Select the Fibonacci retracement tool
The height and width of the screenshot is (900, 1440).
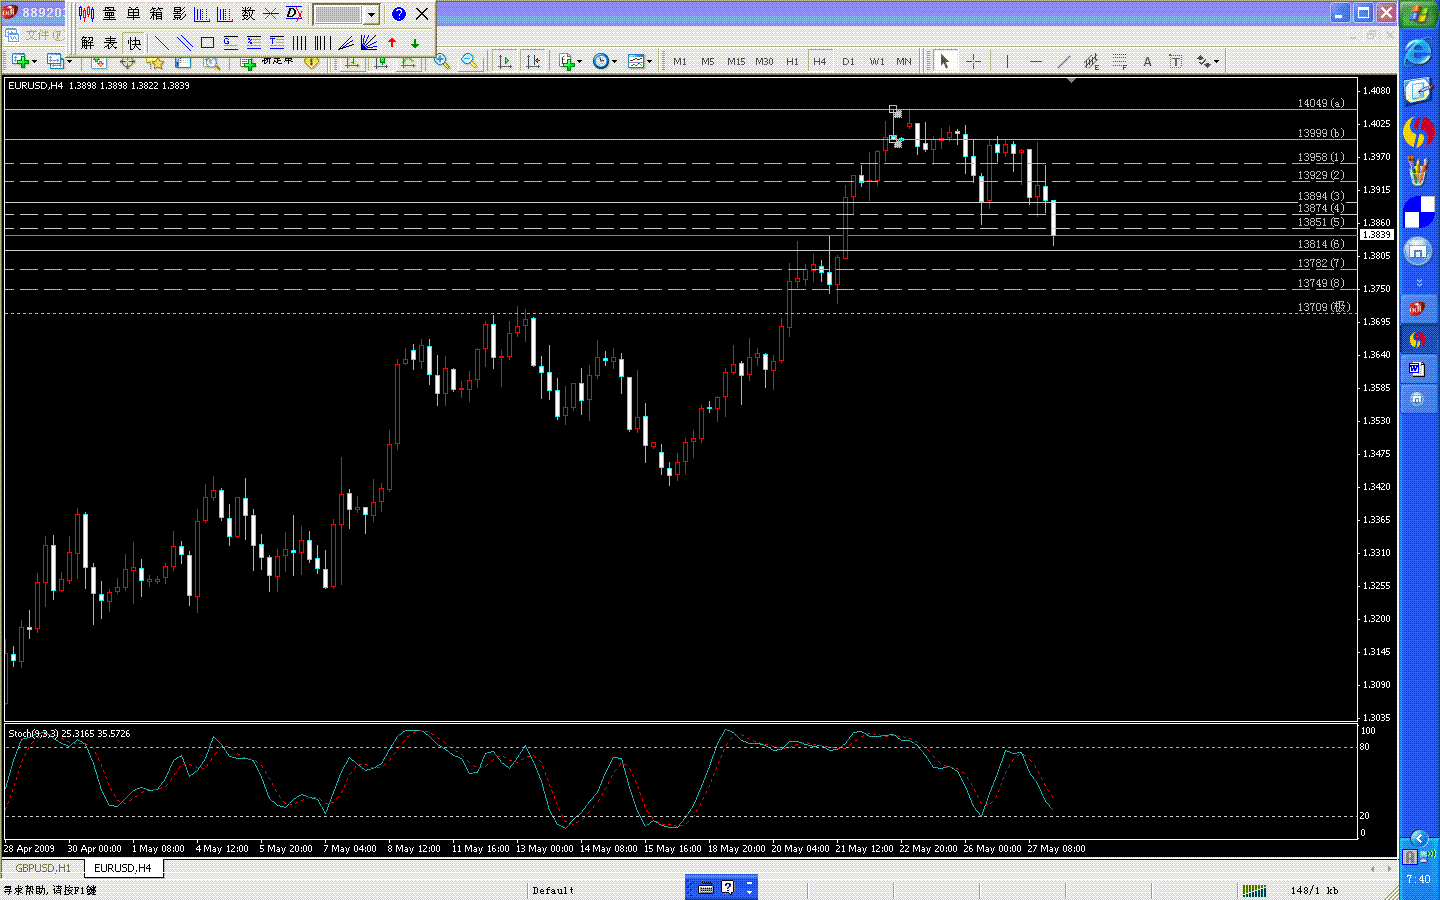[1119, 62]
